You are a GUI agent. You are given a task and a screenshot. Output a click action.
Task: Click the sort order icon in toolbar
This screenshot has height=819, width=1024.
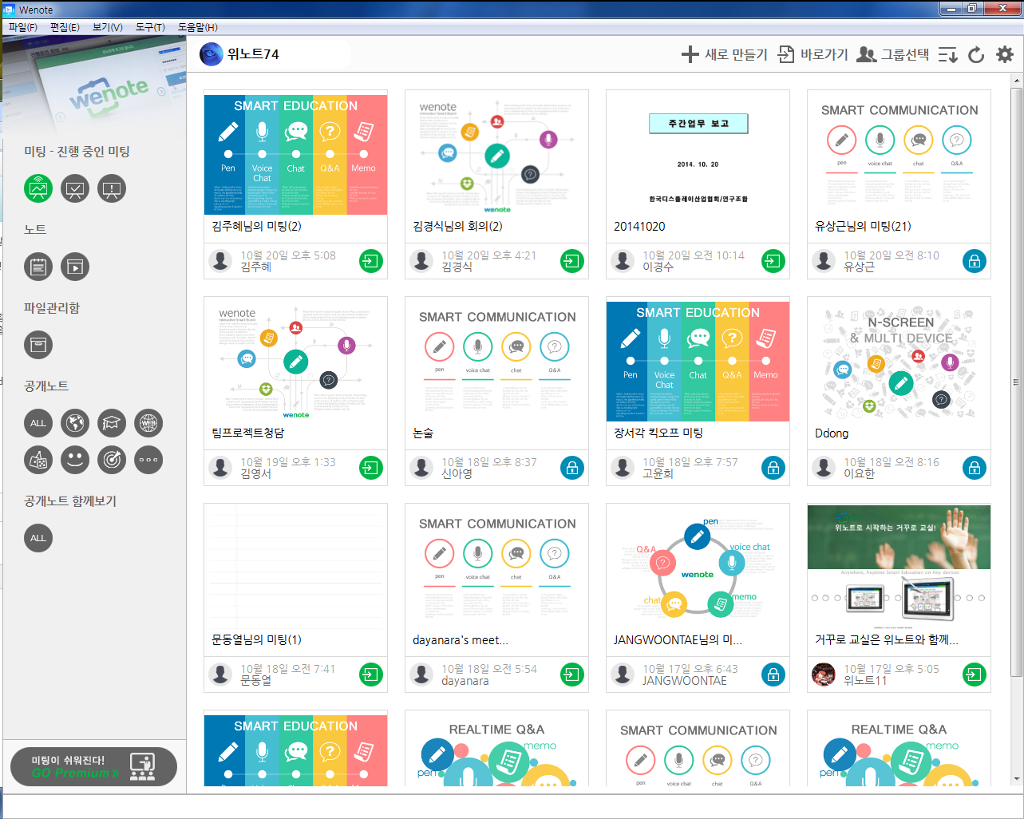(948, 55)
